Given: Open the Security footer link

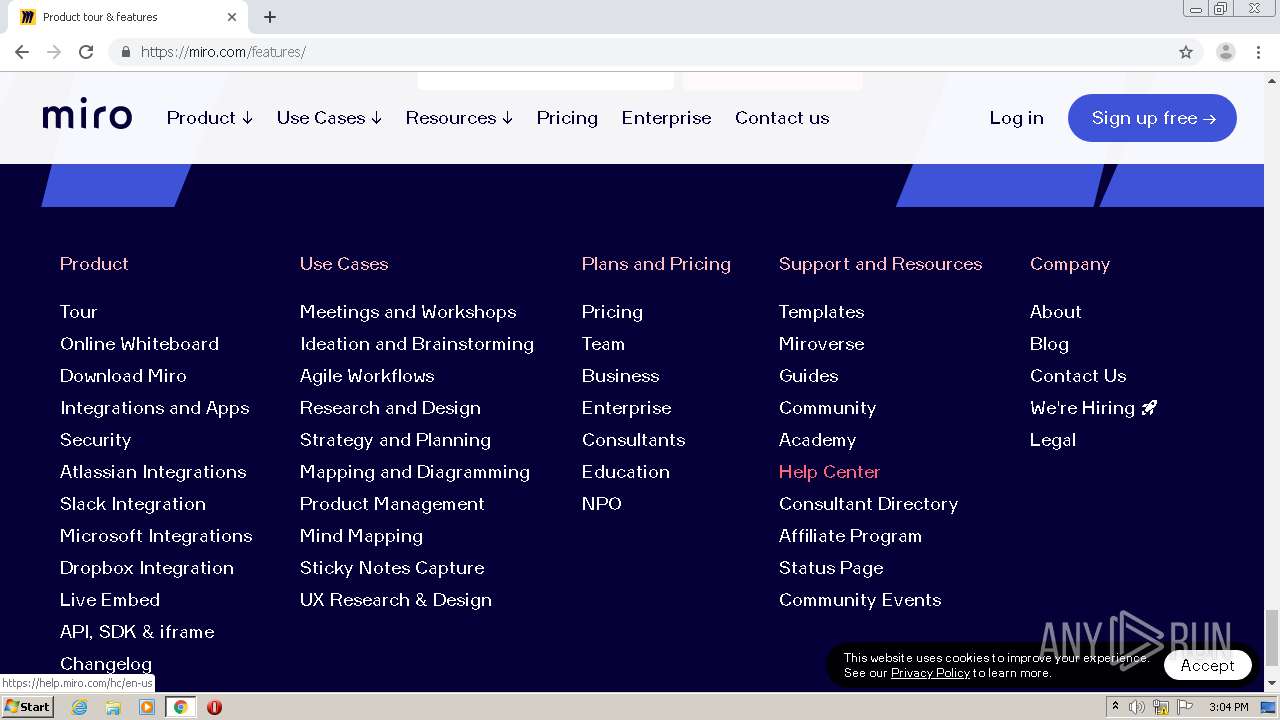Looking at the screenshot, I should [x=95, y=440].
